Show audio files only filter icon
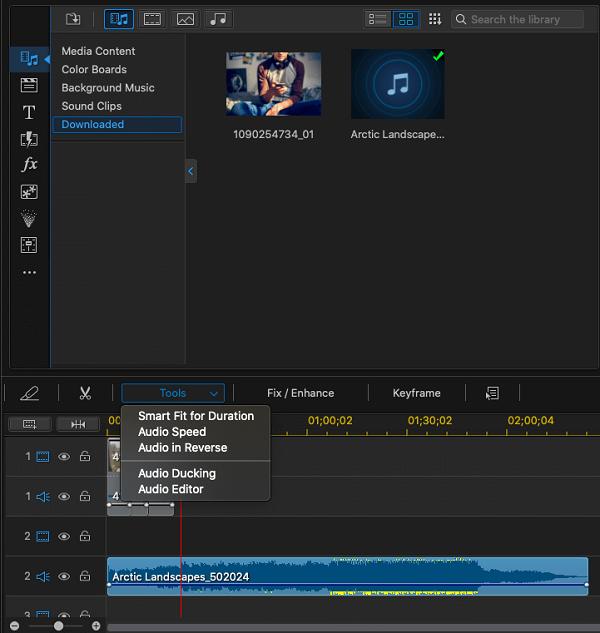Viewport: 600px width, 633px height. pyautogui.click(x=218, y=19)
